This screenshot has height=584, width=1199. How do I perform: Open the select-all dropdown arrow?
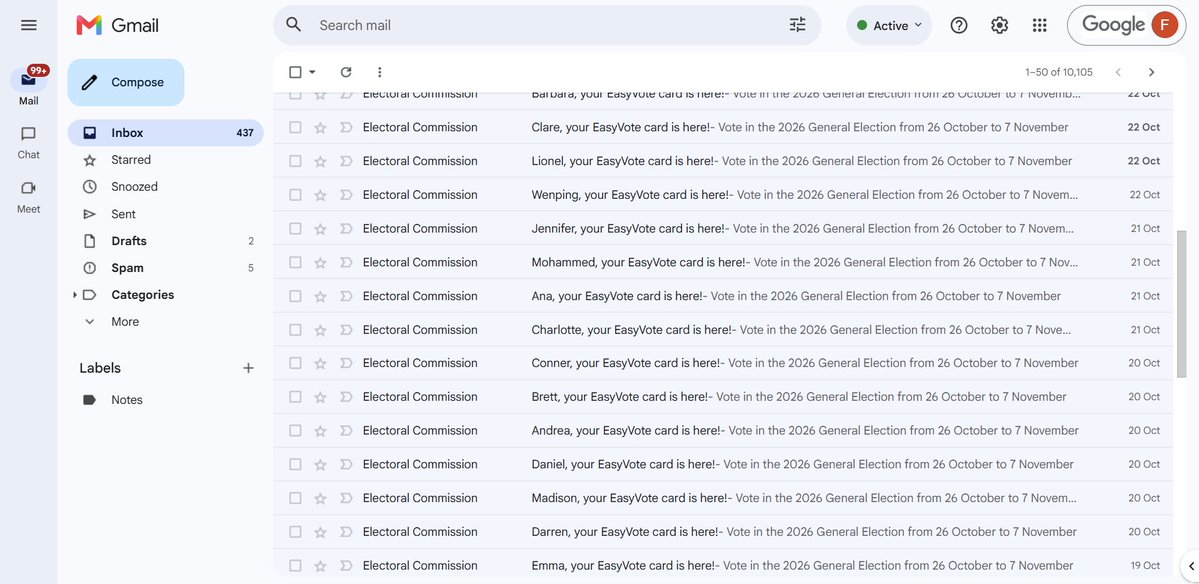point(312,72)
